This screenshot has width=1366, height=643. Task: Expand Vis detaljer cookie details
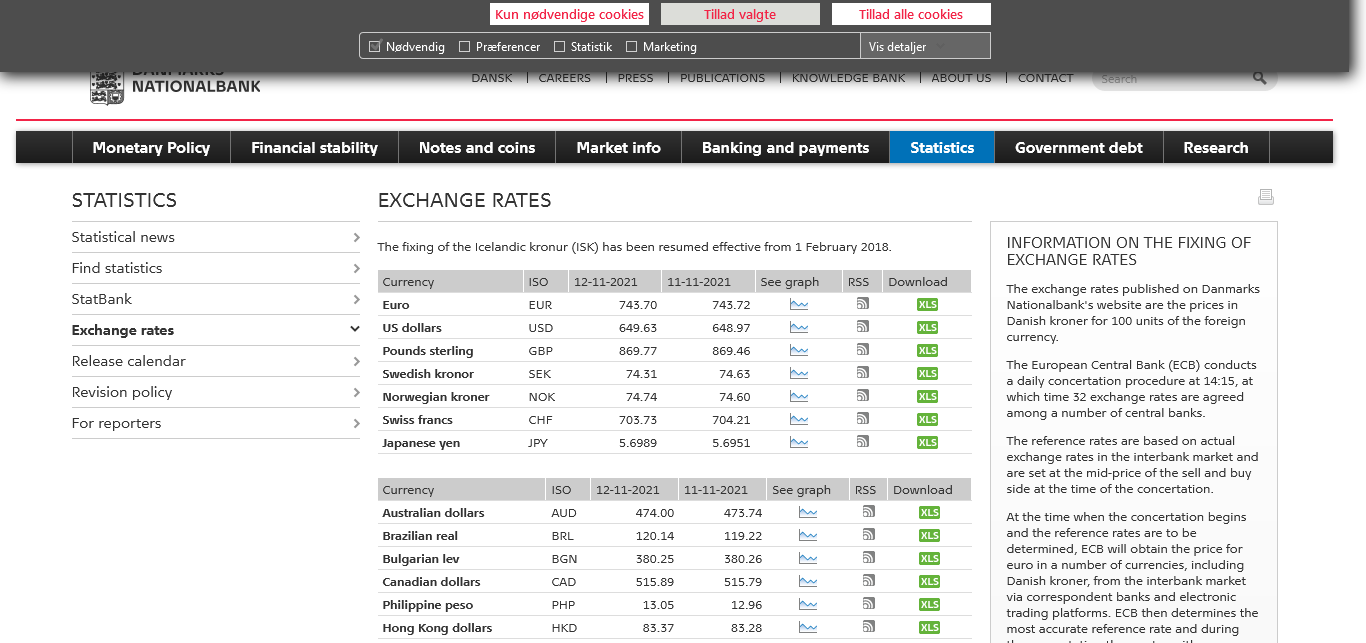[x=924, y=47]
